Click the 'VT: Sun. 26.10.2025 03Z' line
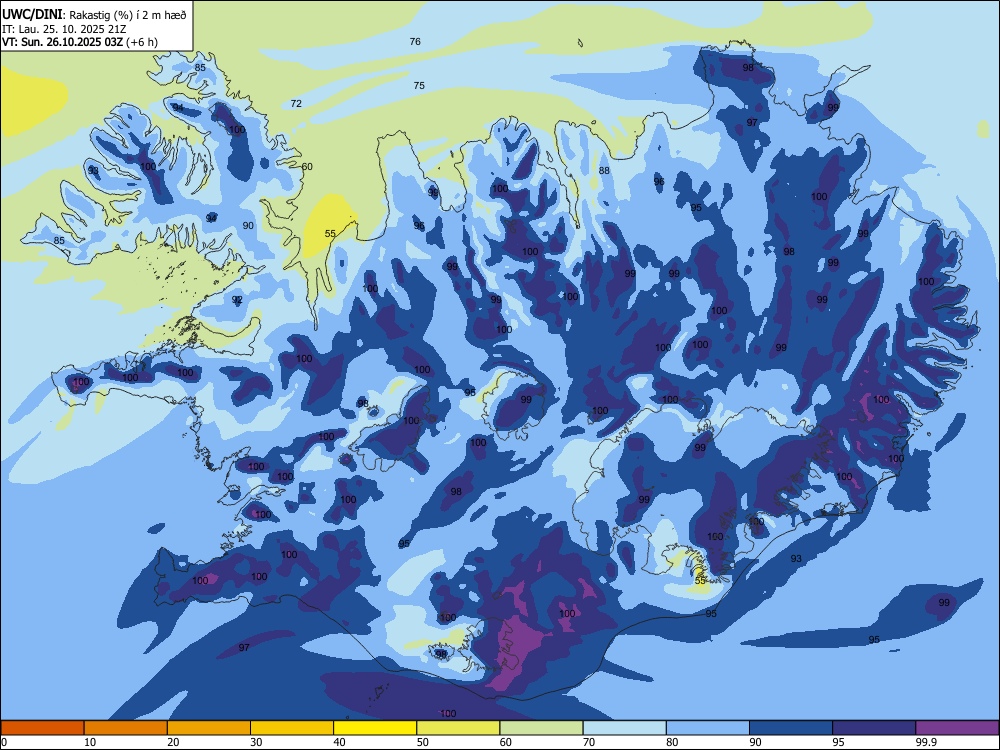This screenshot has height=750, width=1000. [x=62, y=42]
